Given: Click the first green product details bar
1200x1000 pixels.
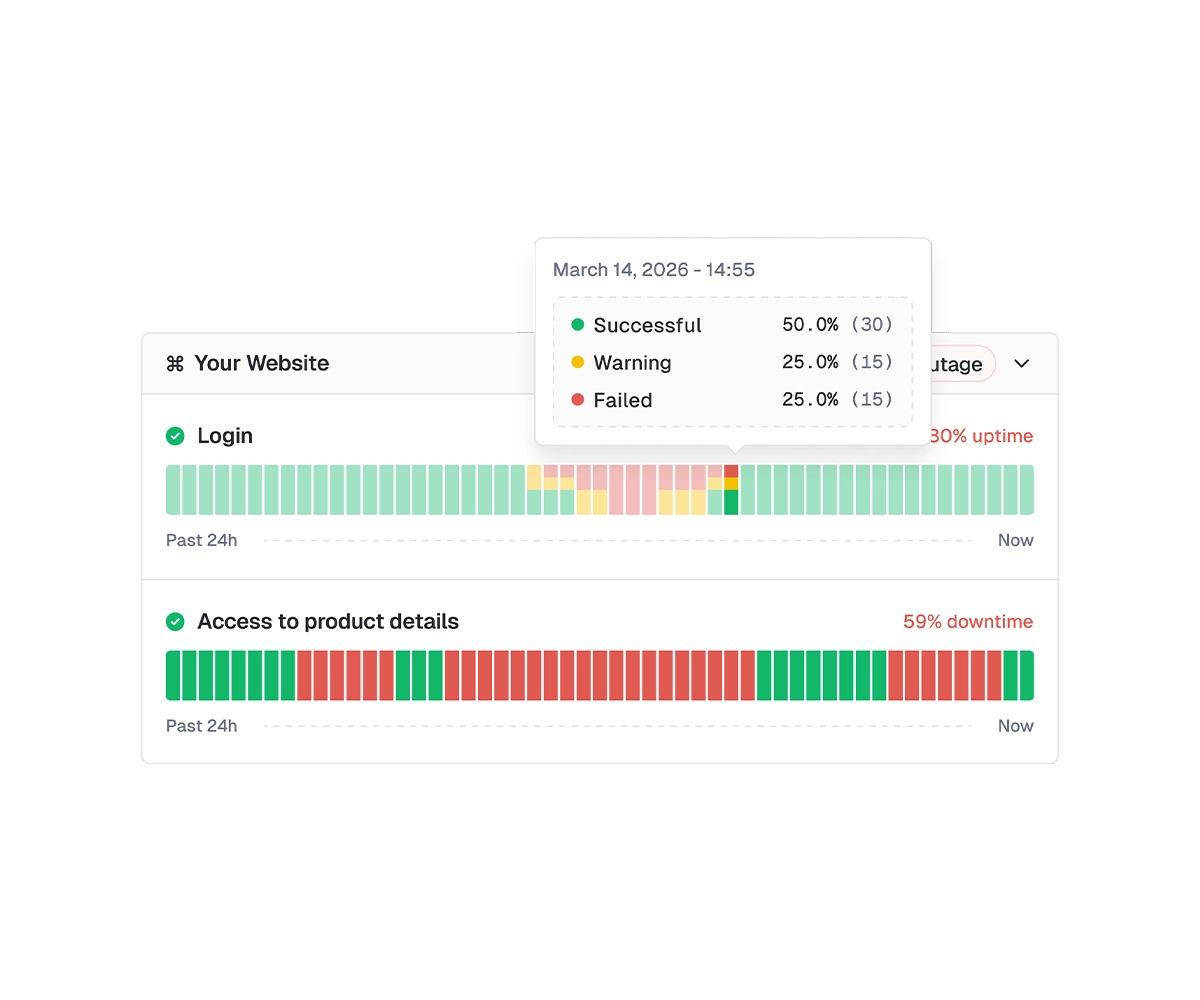Looking at the screenshot, I should point(173,676).
